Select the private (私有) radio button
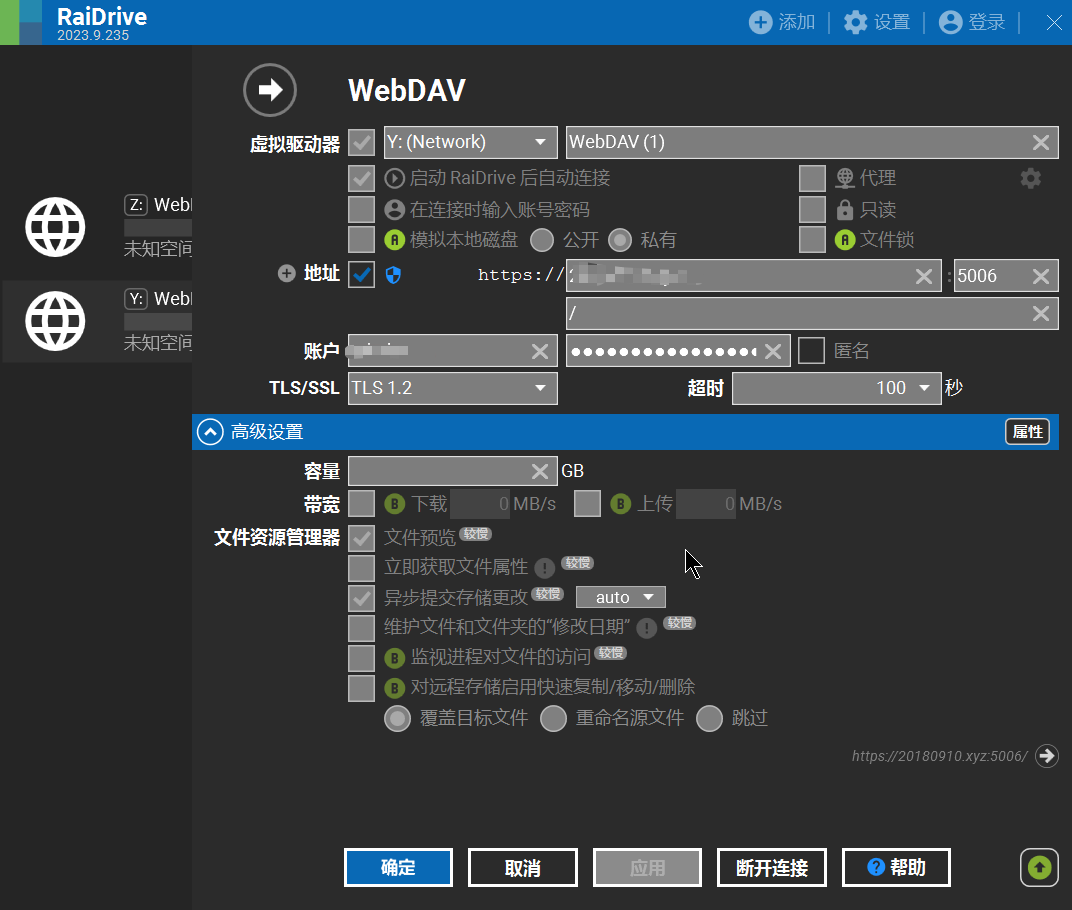This screenshot has width=1072, height=910. (x=620, y=240)
